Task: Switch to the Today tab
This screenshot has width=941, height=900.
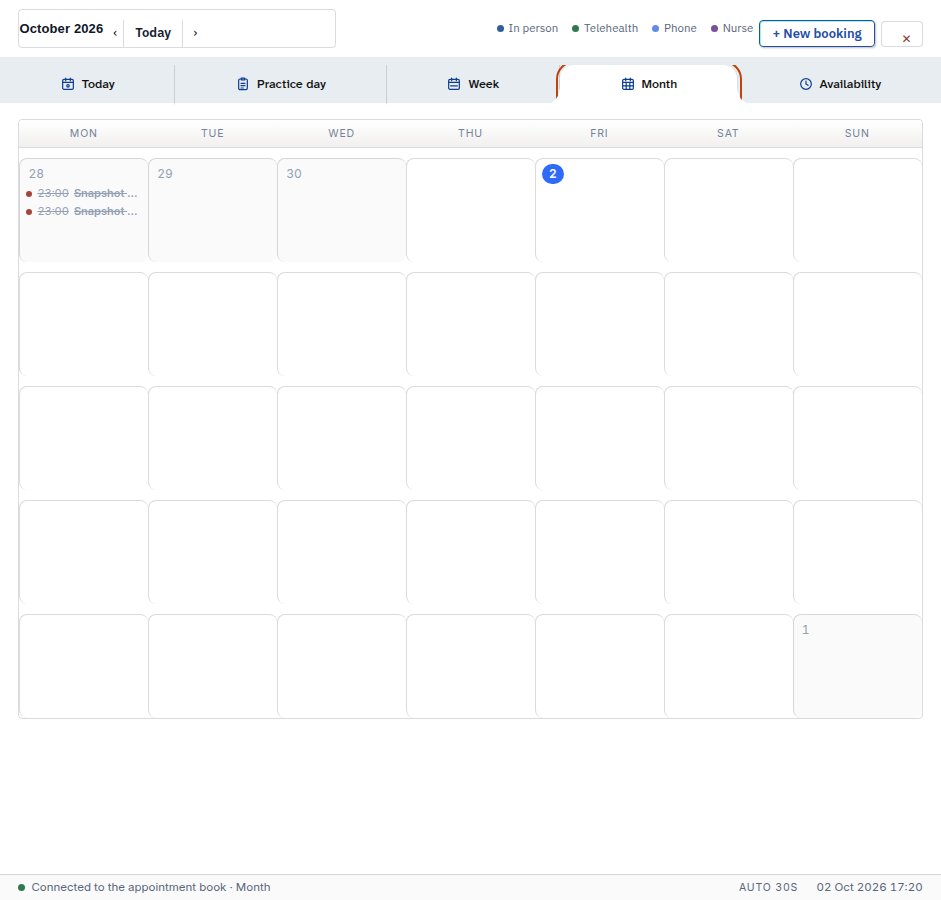Action: [x=88, y=84]
